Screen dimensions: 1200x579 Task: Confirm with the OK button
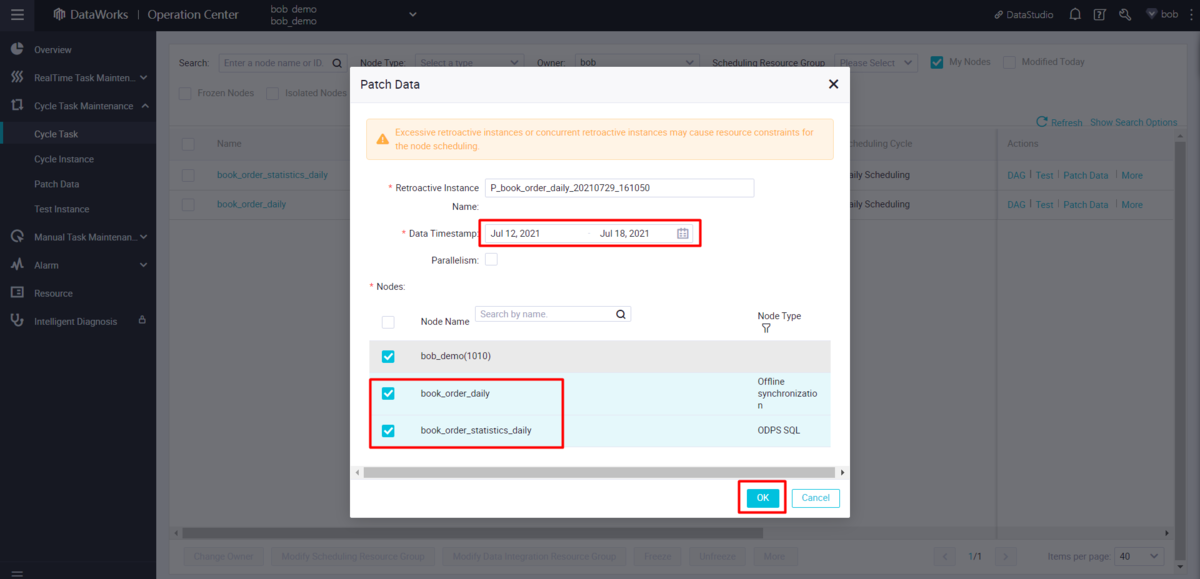(762, 498)
